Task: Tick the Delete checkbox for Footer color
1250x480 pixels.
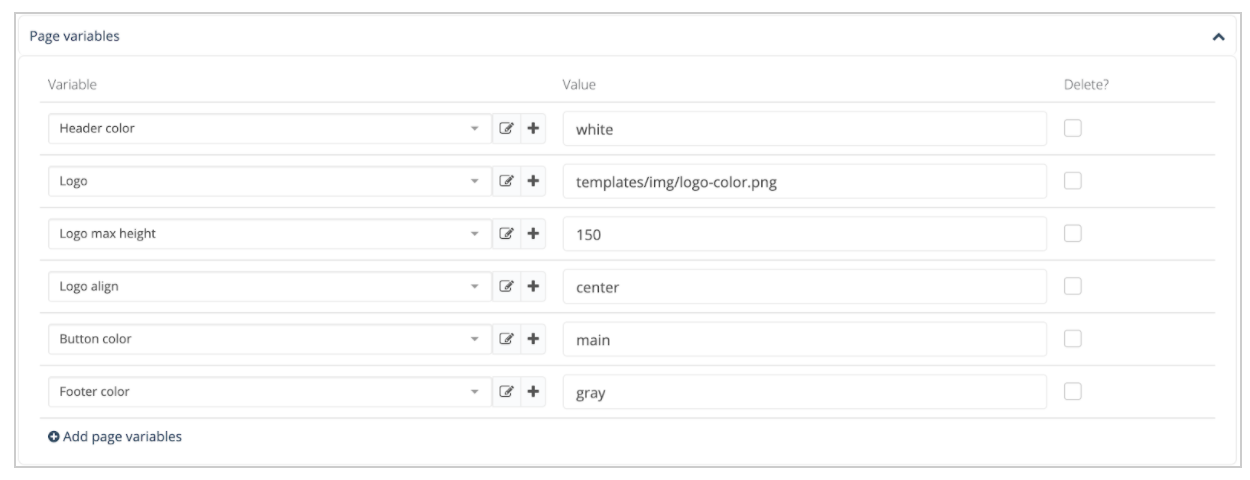Action: (x=1073, y=392)
